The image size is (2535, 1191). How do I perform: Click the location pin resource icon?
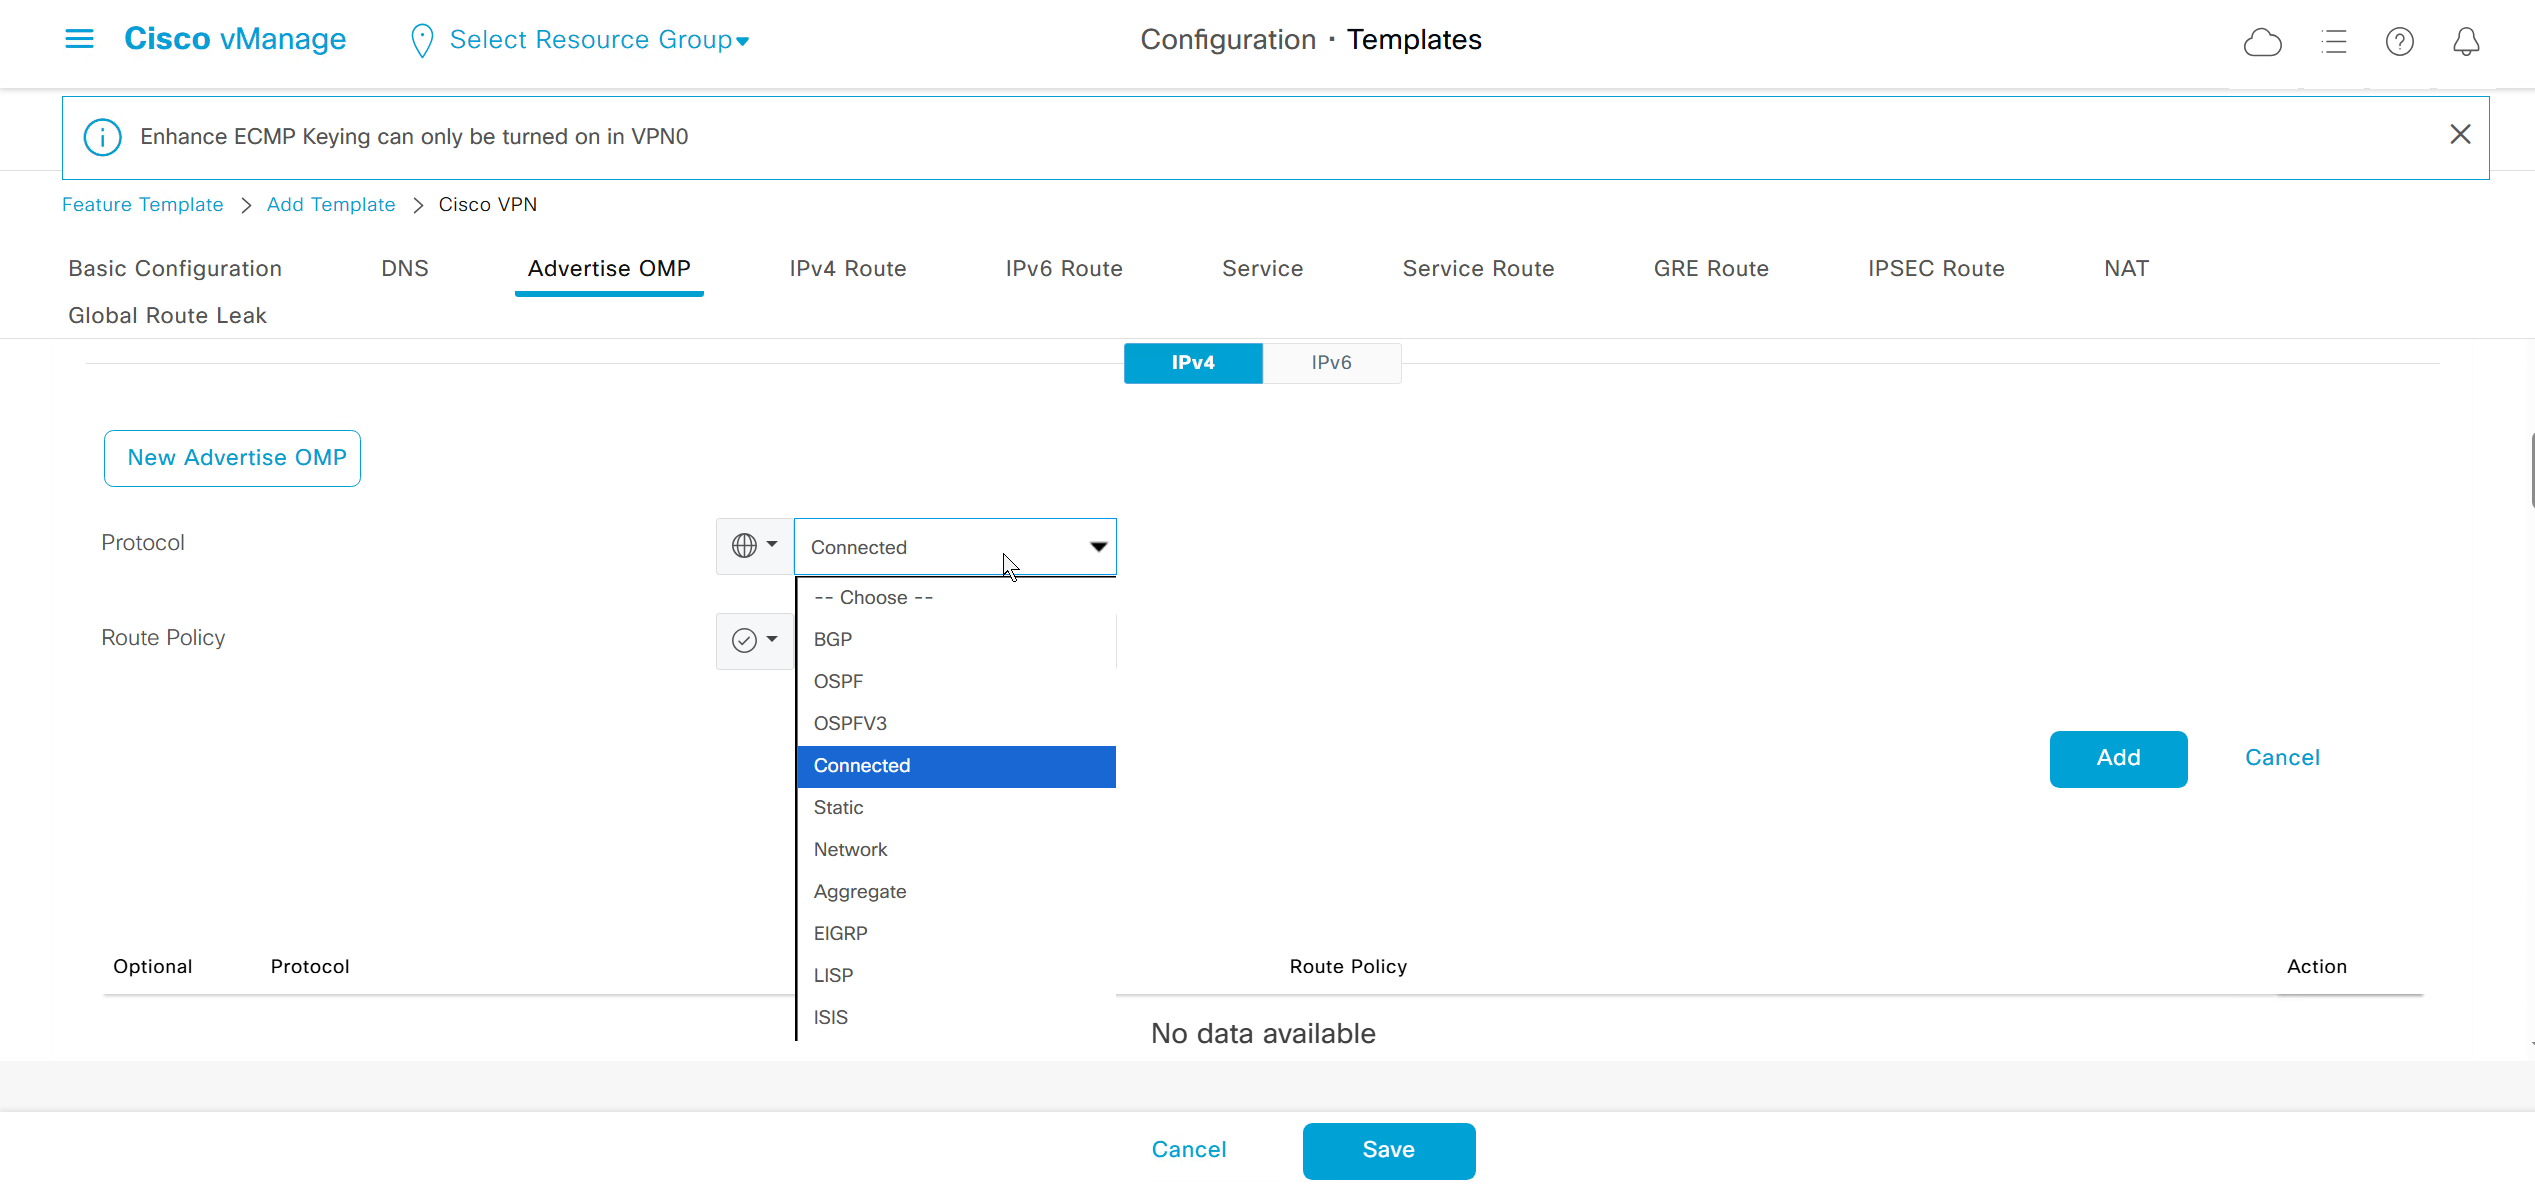click(x=422, y=41)
